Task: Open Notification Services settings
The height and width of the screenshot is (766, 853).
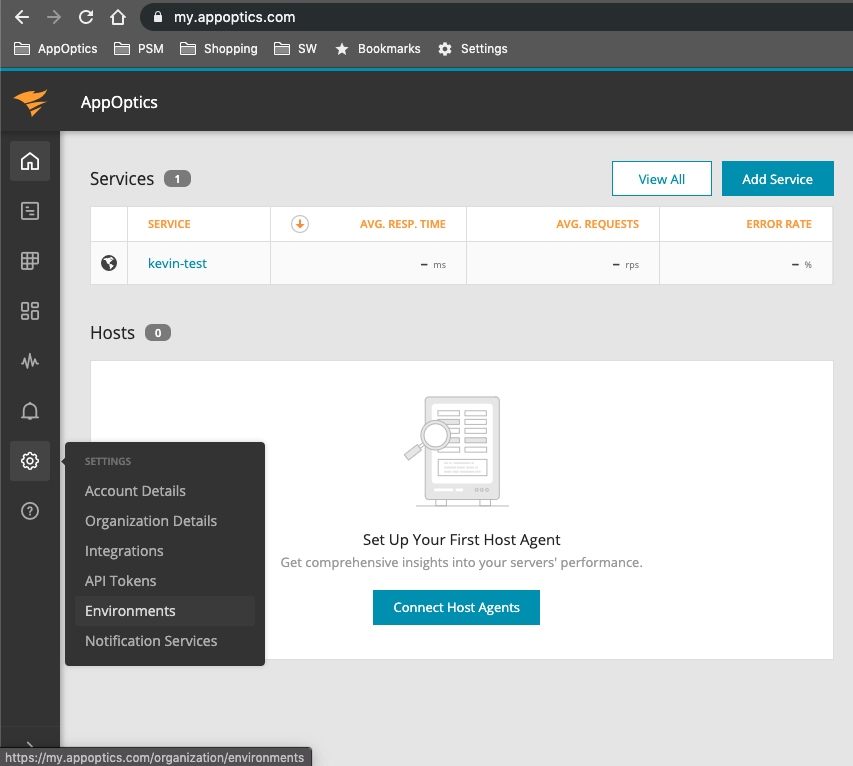Action: (x=151, y=641)
